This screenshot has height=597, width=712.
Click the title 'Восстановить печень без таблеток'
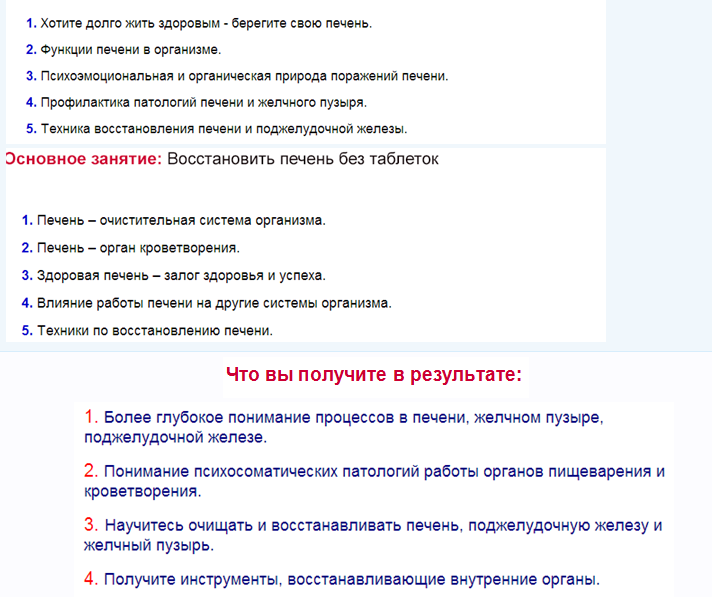(x=303, y=159)
